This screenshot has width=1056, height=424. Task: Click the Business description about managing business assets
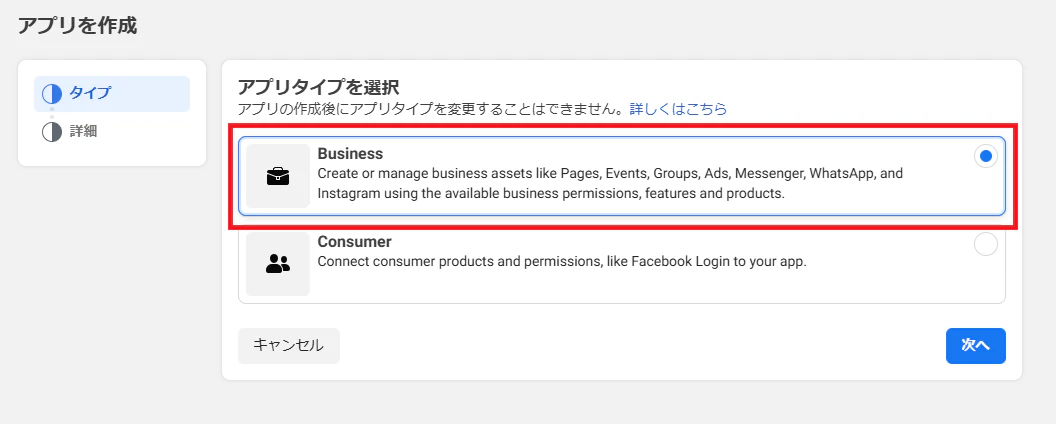tap(610, 184)
